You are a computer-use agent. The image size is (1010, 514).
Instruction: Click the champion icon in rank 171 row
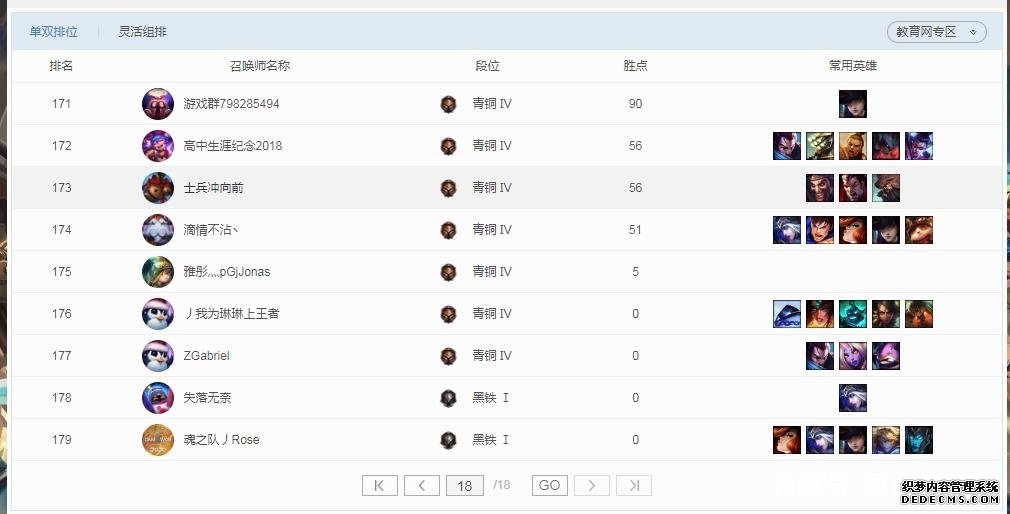pos(853,104)
